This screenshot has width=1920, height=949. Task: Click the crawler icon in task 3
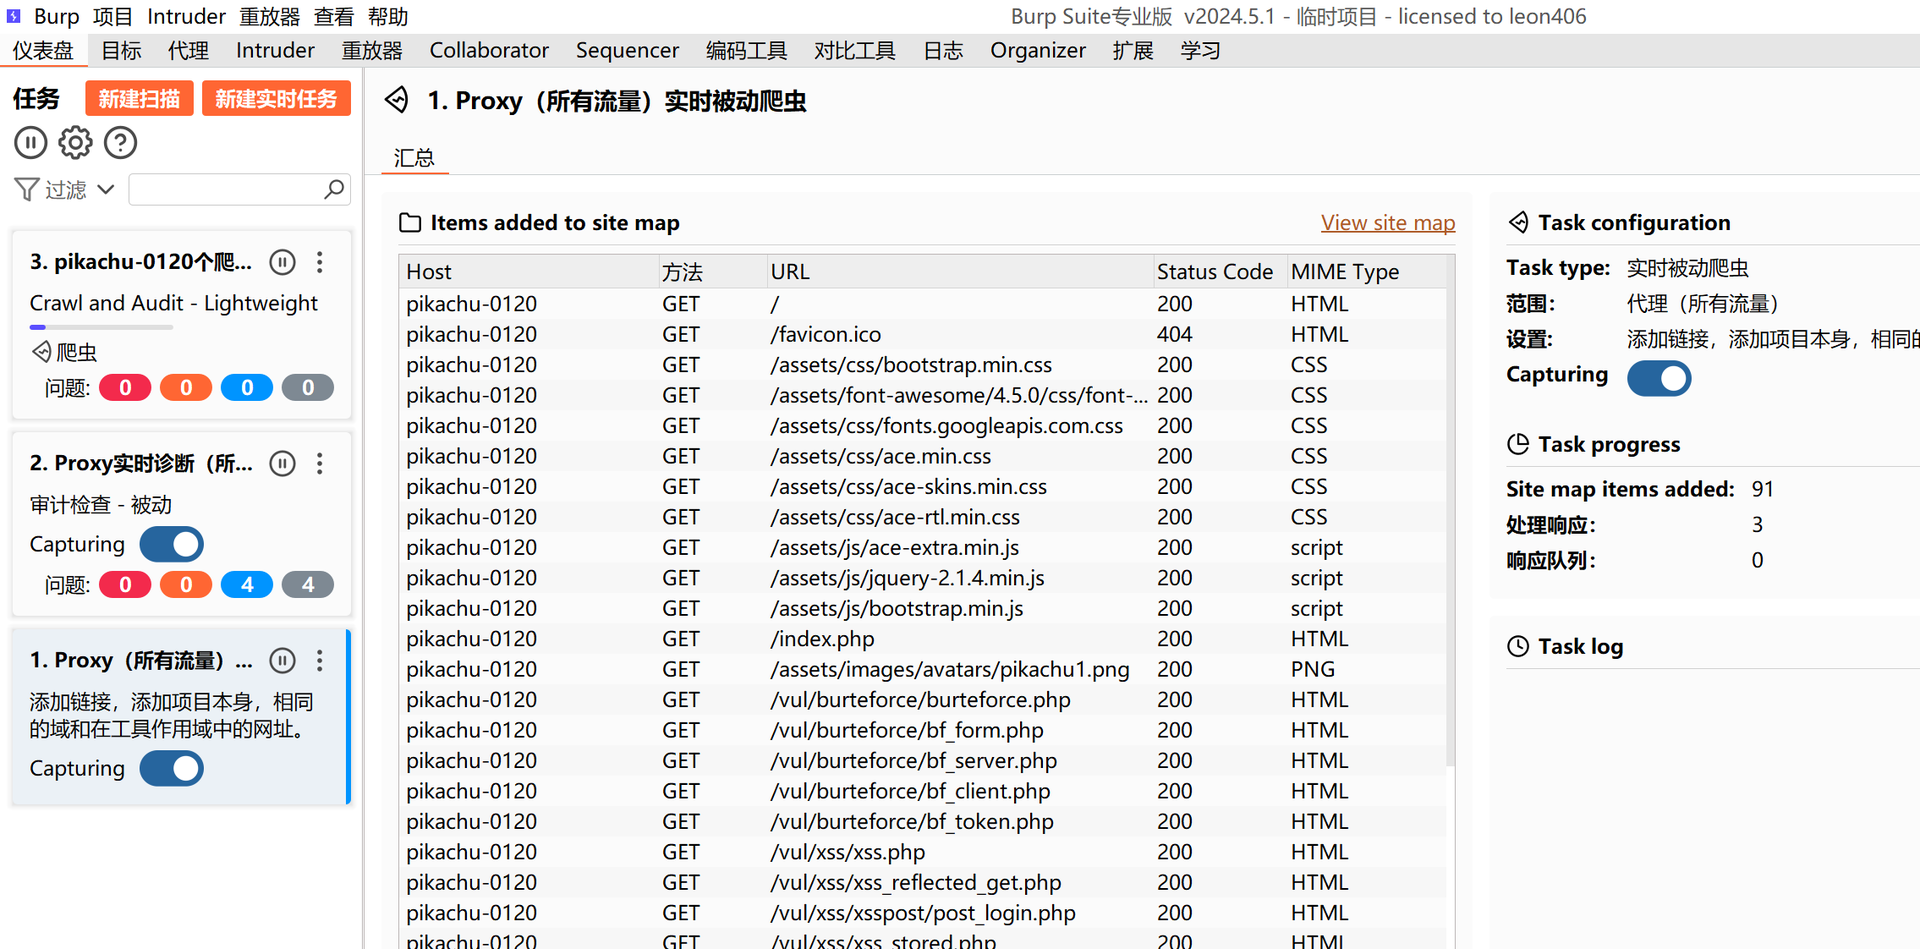pos(41,351)
